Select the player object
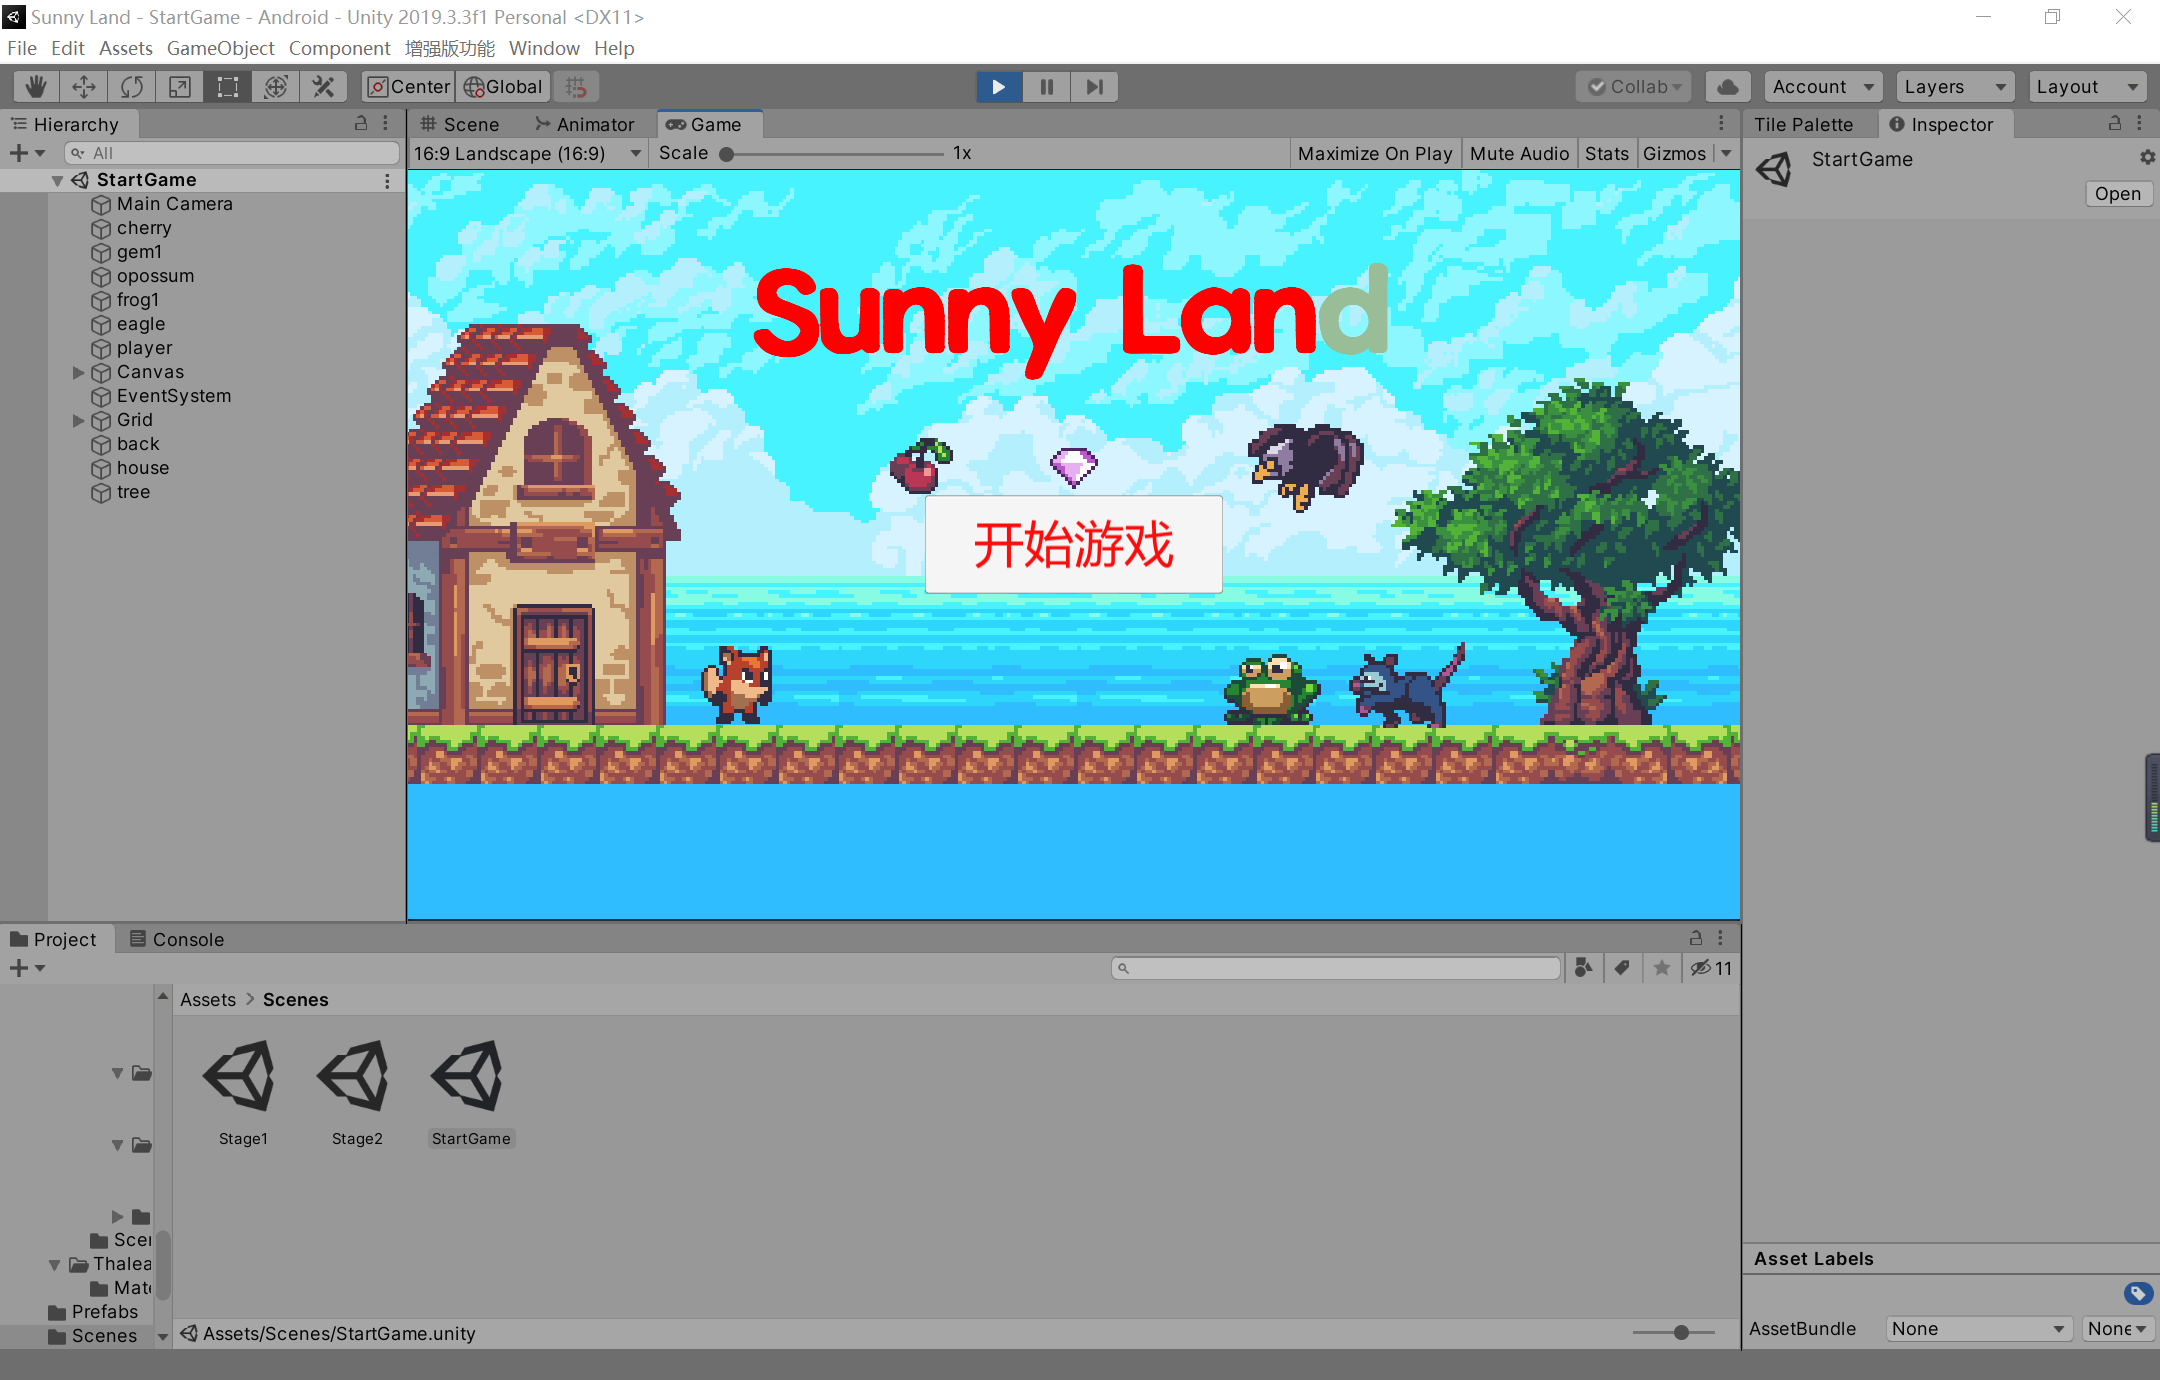The height and width of the screenshot is (1380, 2160). 144,348
